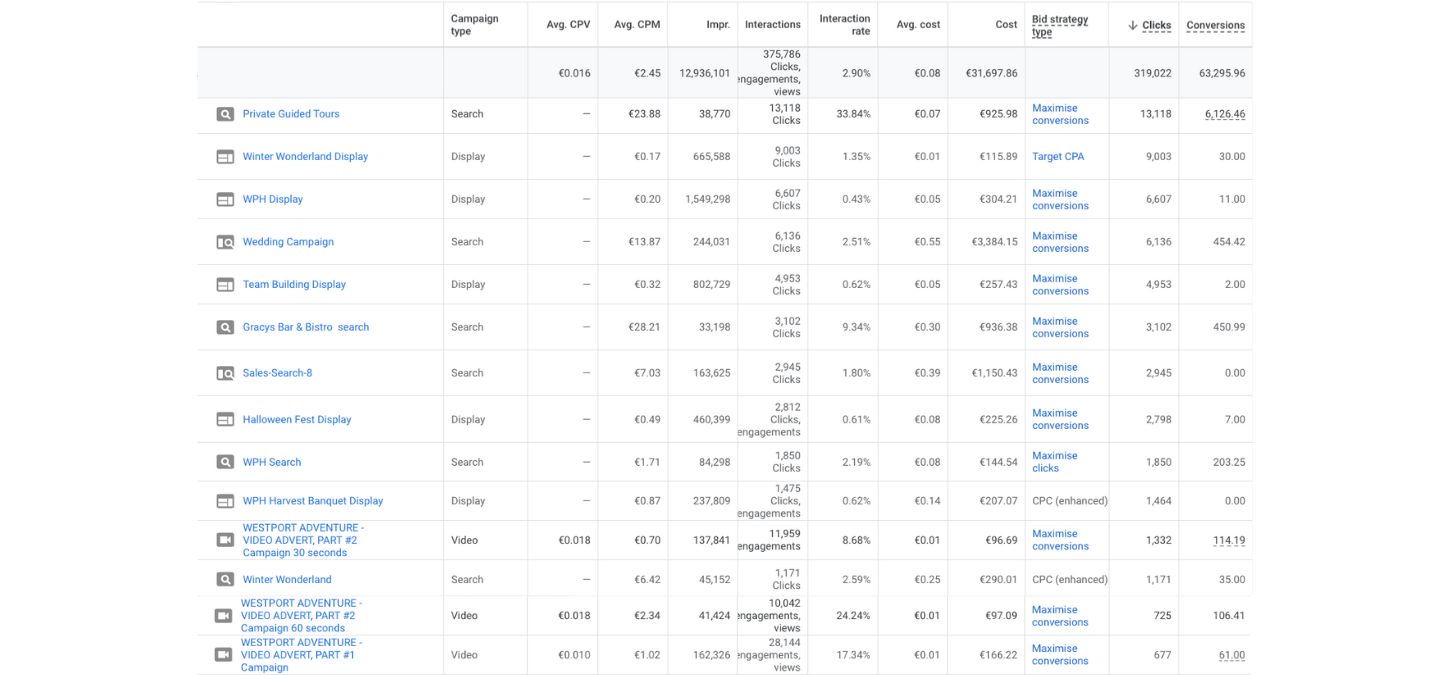Click display campaign icon beside WPH Display
Viewport: 1450px width, 675px height.
pyautogui.click(x=225, y=199)
